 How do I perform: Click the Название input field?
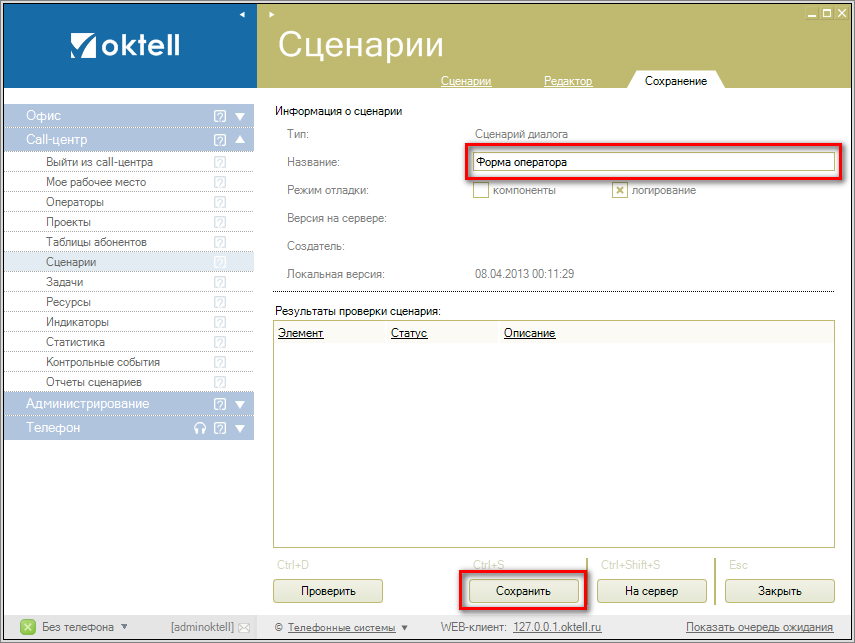(654, 162)
